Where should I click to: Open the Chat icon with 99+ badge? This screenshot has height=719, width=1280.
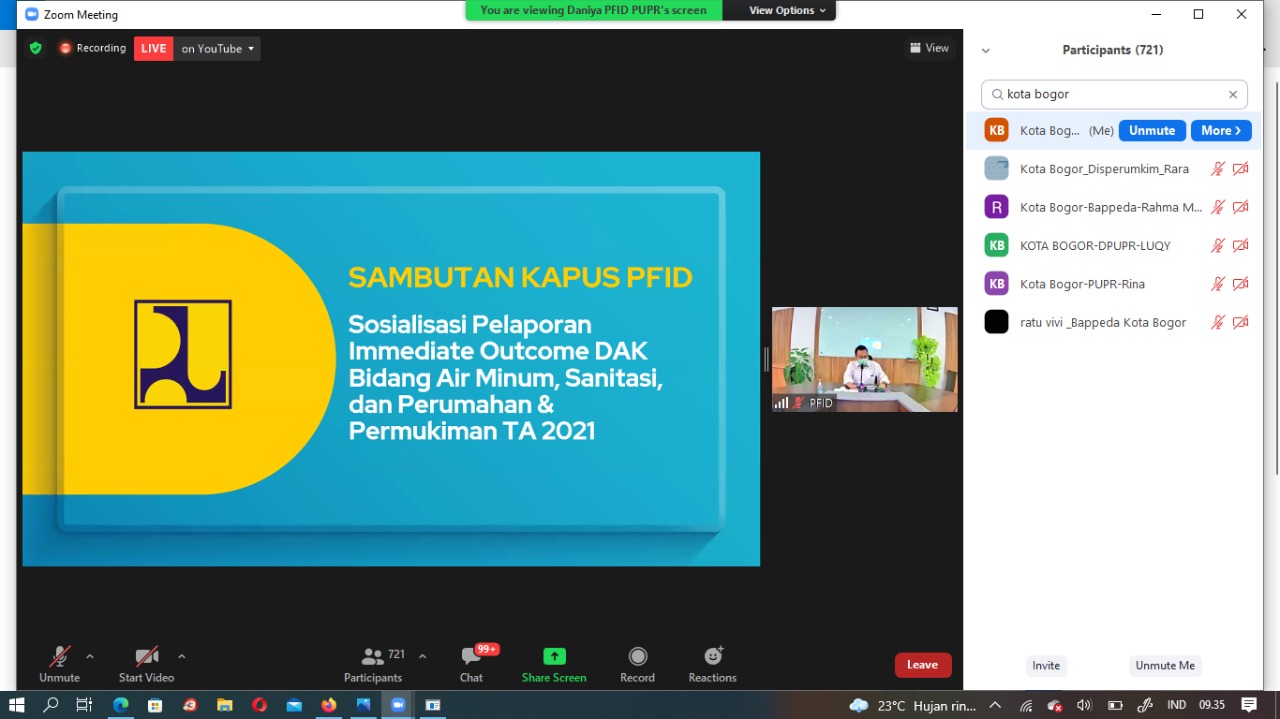click(x=471, y=656)
